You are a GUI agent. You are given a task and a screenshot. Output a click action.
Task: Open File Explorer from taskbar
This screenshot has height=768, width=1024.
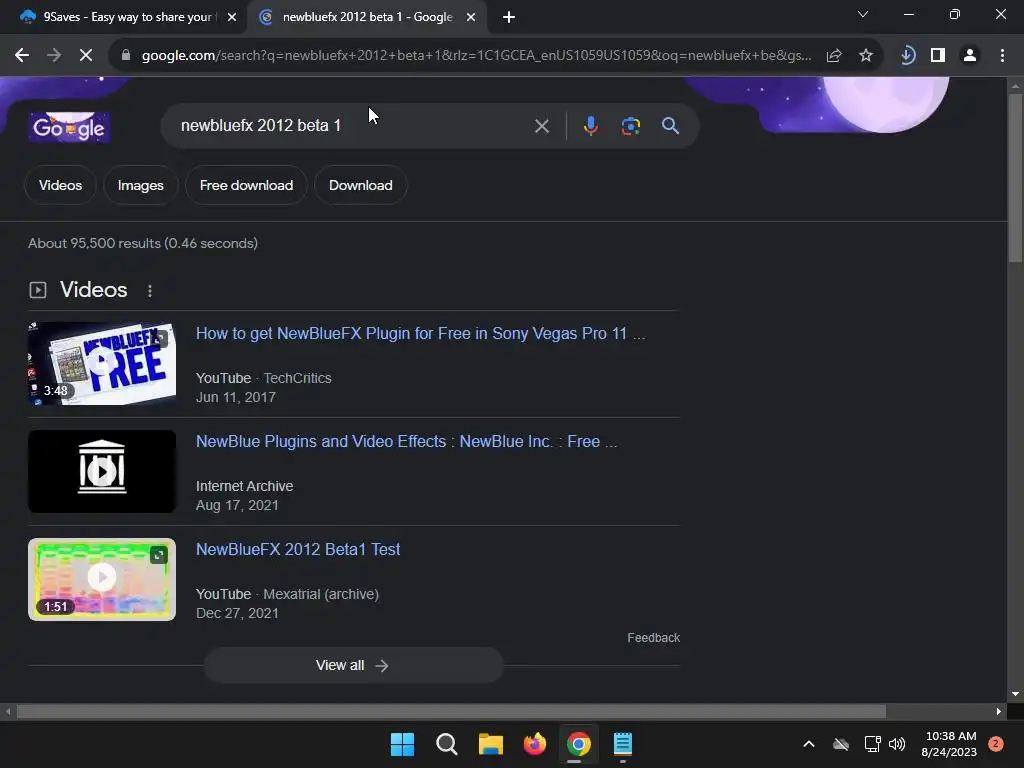click(x=490, y=744)
